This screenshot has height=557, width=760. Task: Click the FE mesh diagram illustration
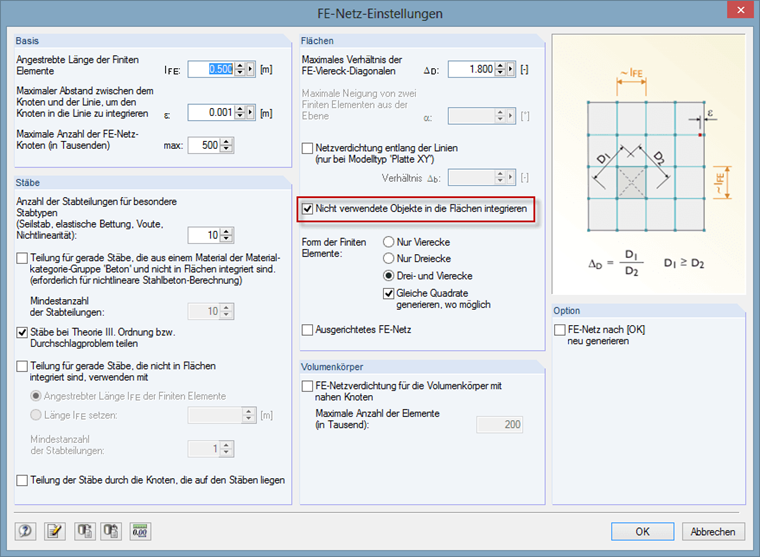pyautogui.click(x=649, y=164)
